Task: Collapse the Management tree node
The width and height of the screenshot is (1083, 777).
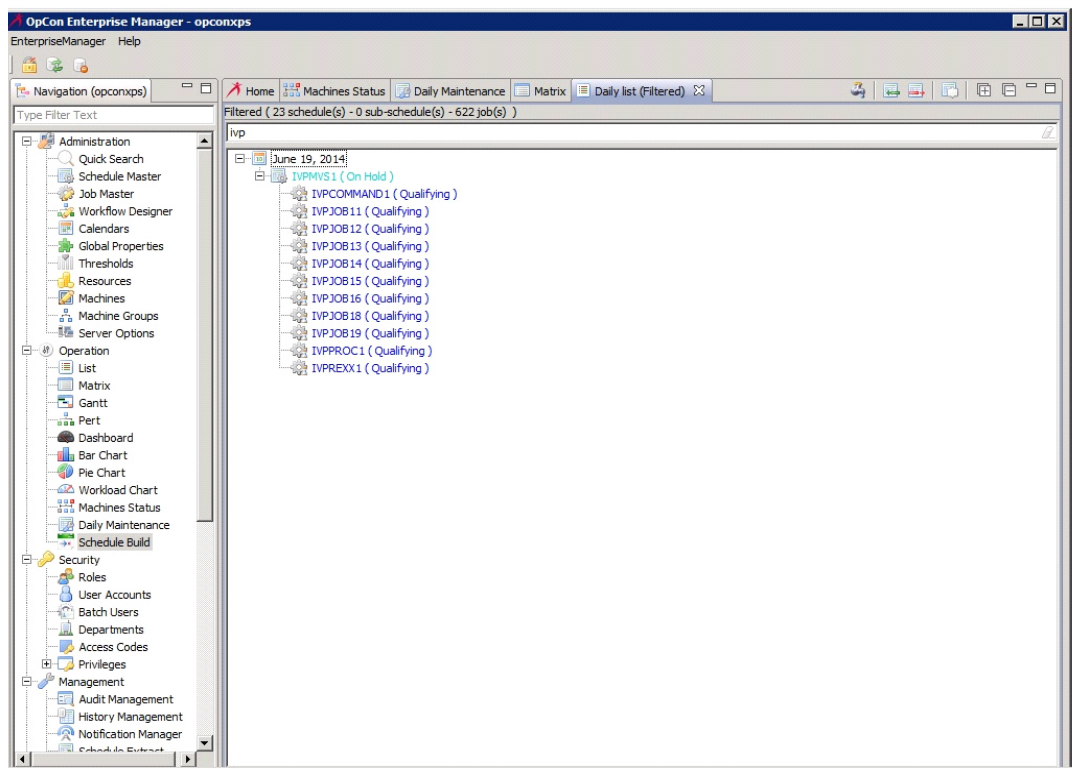Action: point(26,682)
